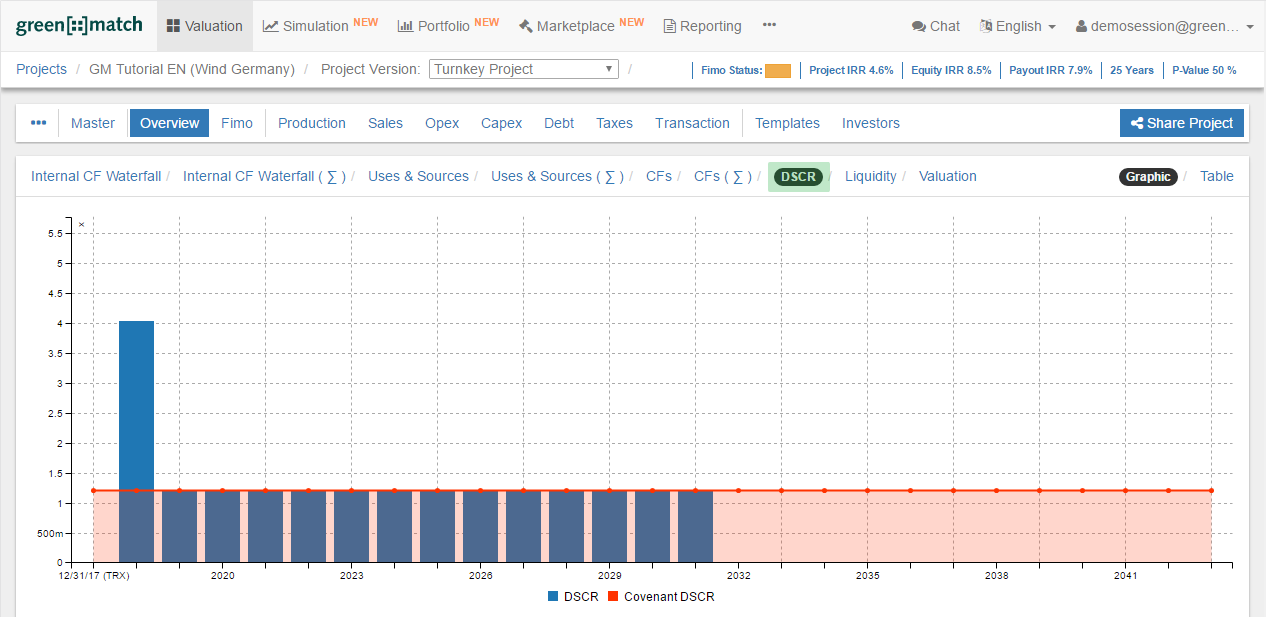Click the orange Fimo Status swatch

coord(777,70)
